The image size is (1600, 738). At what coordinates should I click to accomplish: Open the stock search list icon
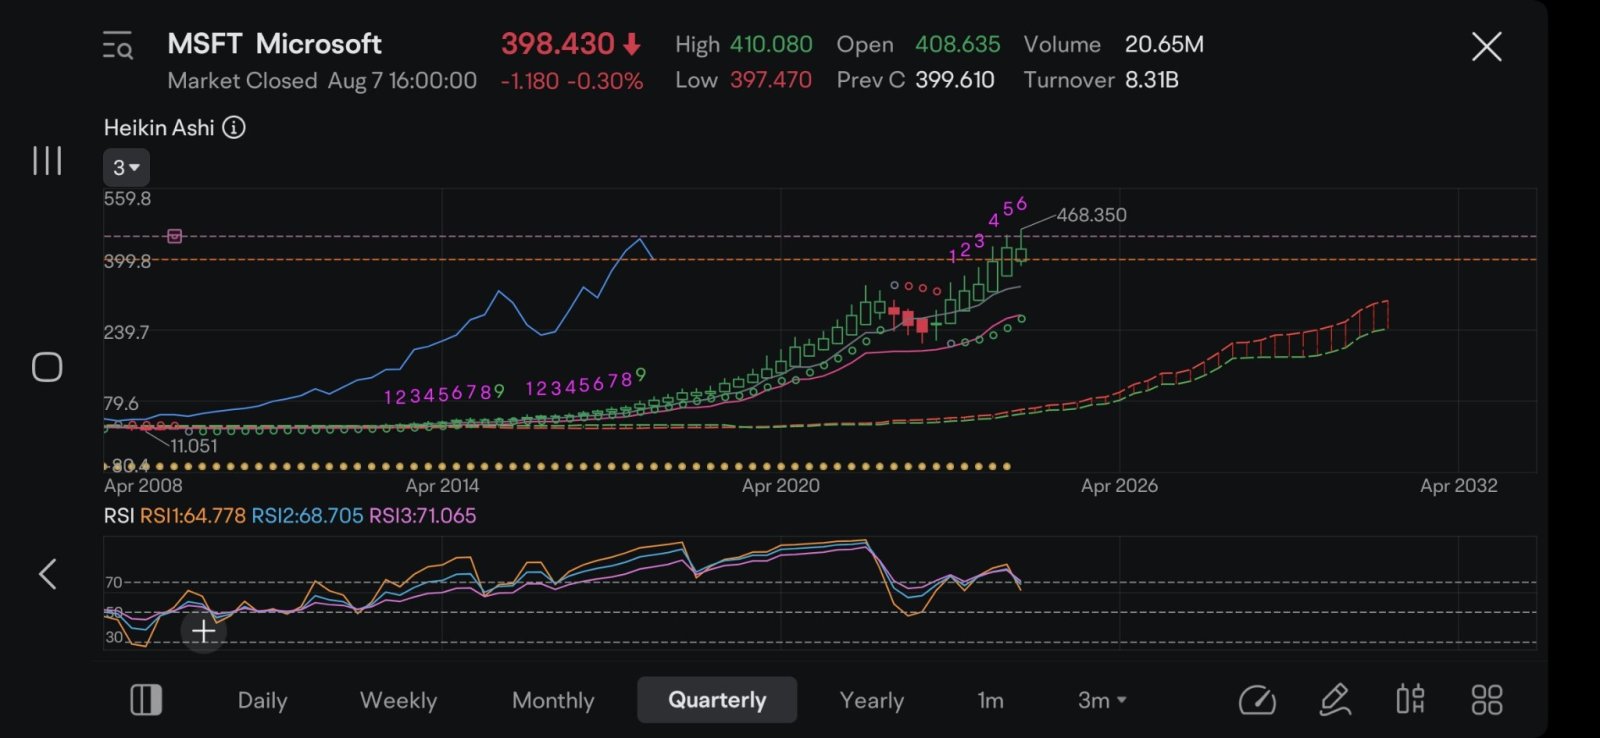pos(118,46)
